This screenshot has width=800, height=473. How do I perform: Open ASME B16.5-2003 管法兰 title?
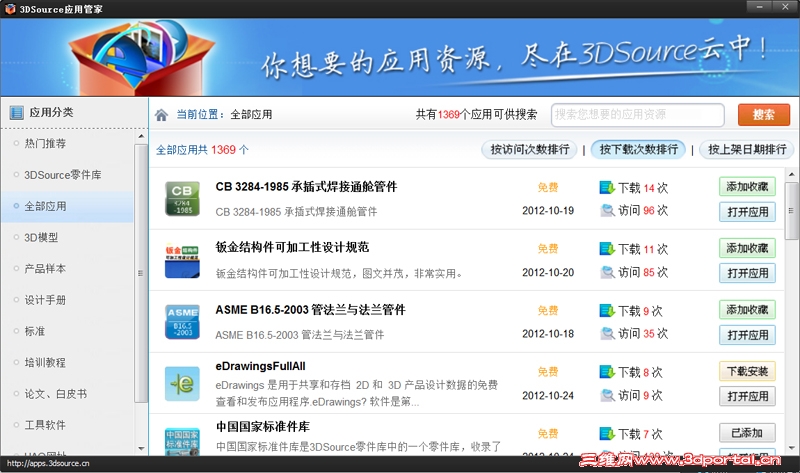pyautogui.click(x=310, y=310)
